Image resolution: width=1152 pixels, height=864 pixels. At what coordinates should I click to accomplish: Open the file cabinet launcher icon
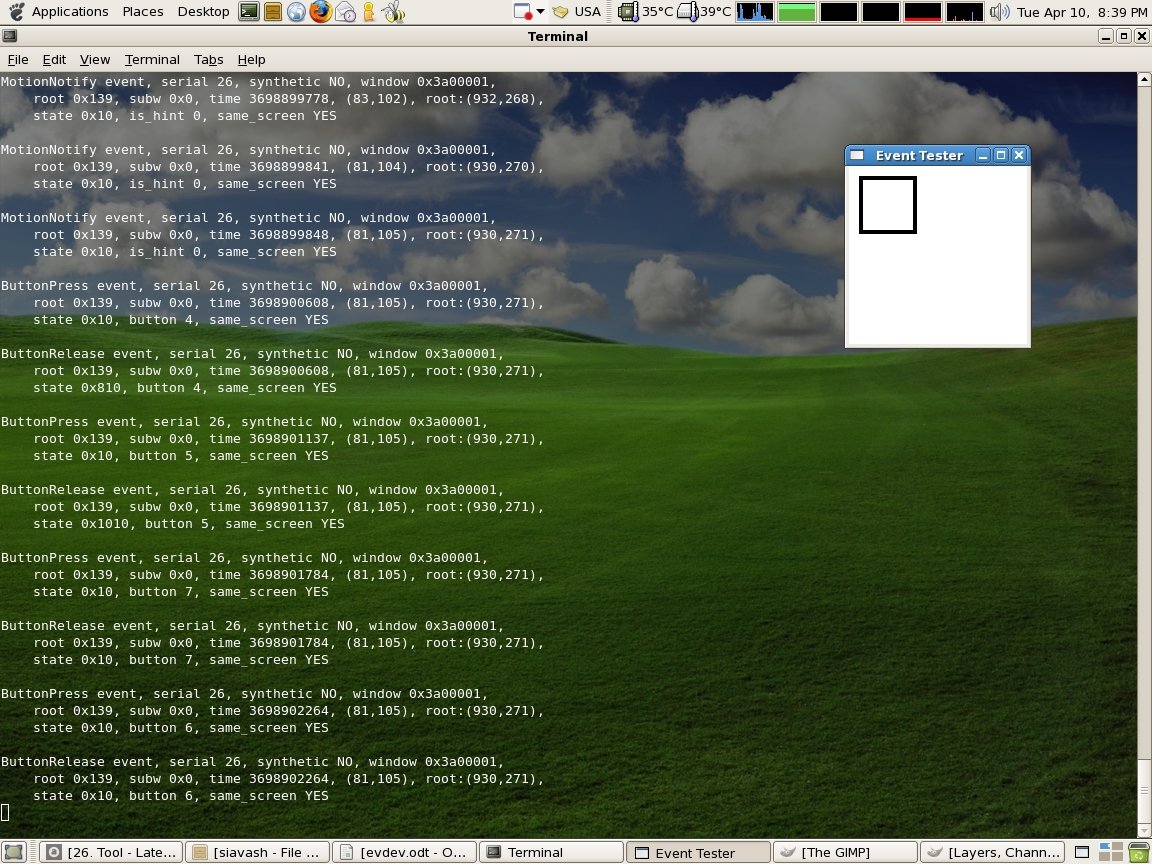(x=273, y=12)
